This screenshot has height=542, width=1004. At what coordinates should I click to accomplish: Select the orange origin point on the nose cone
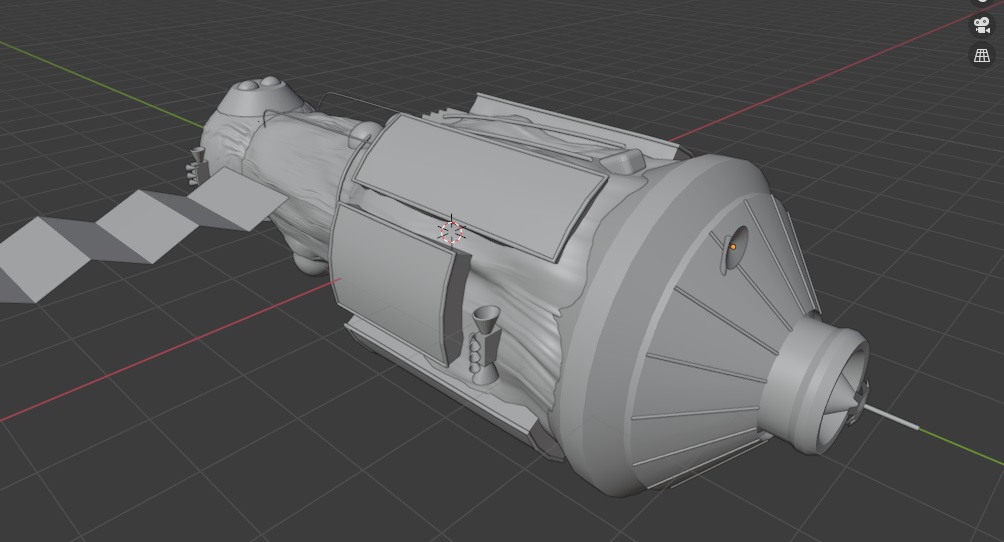[733, 247]
